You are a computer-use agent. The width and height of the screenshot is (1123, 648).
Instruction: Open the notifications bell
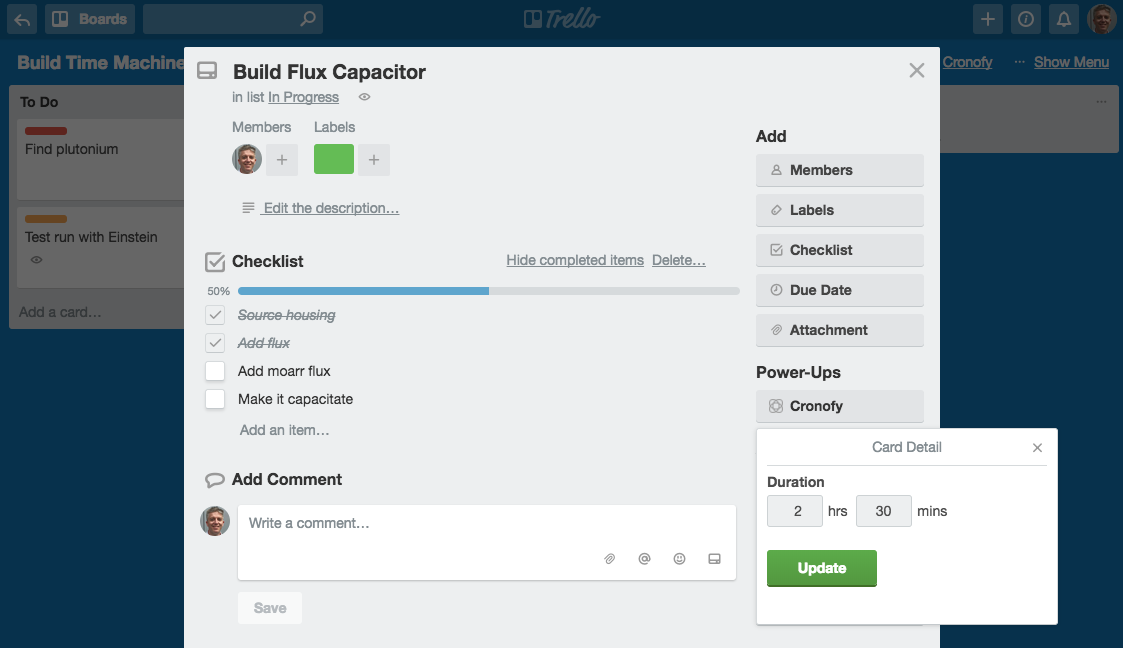pyautogui.click(x=1064, y=19)
